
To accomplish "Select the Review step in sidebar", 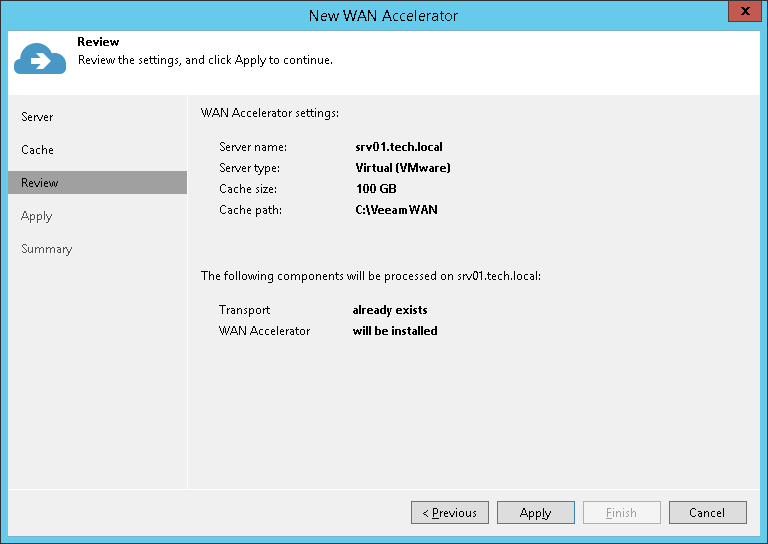I will coord(40,183).
